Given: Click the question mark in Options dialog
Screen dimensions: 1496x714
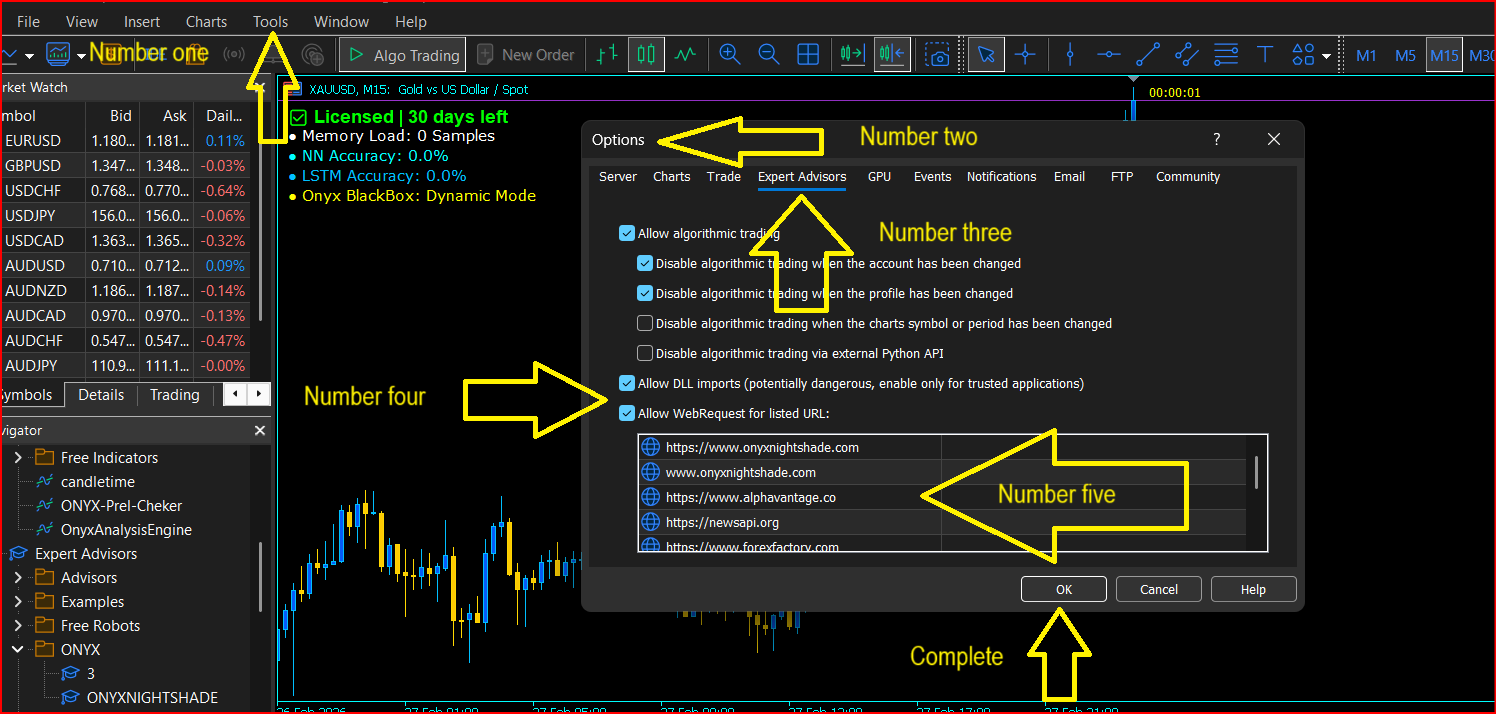Looking at the screenshot, I should click(1217, 140).
